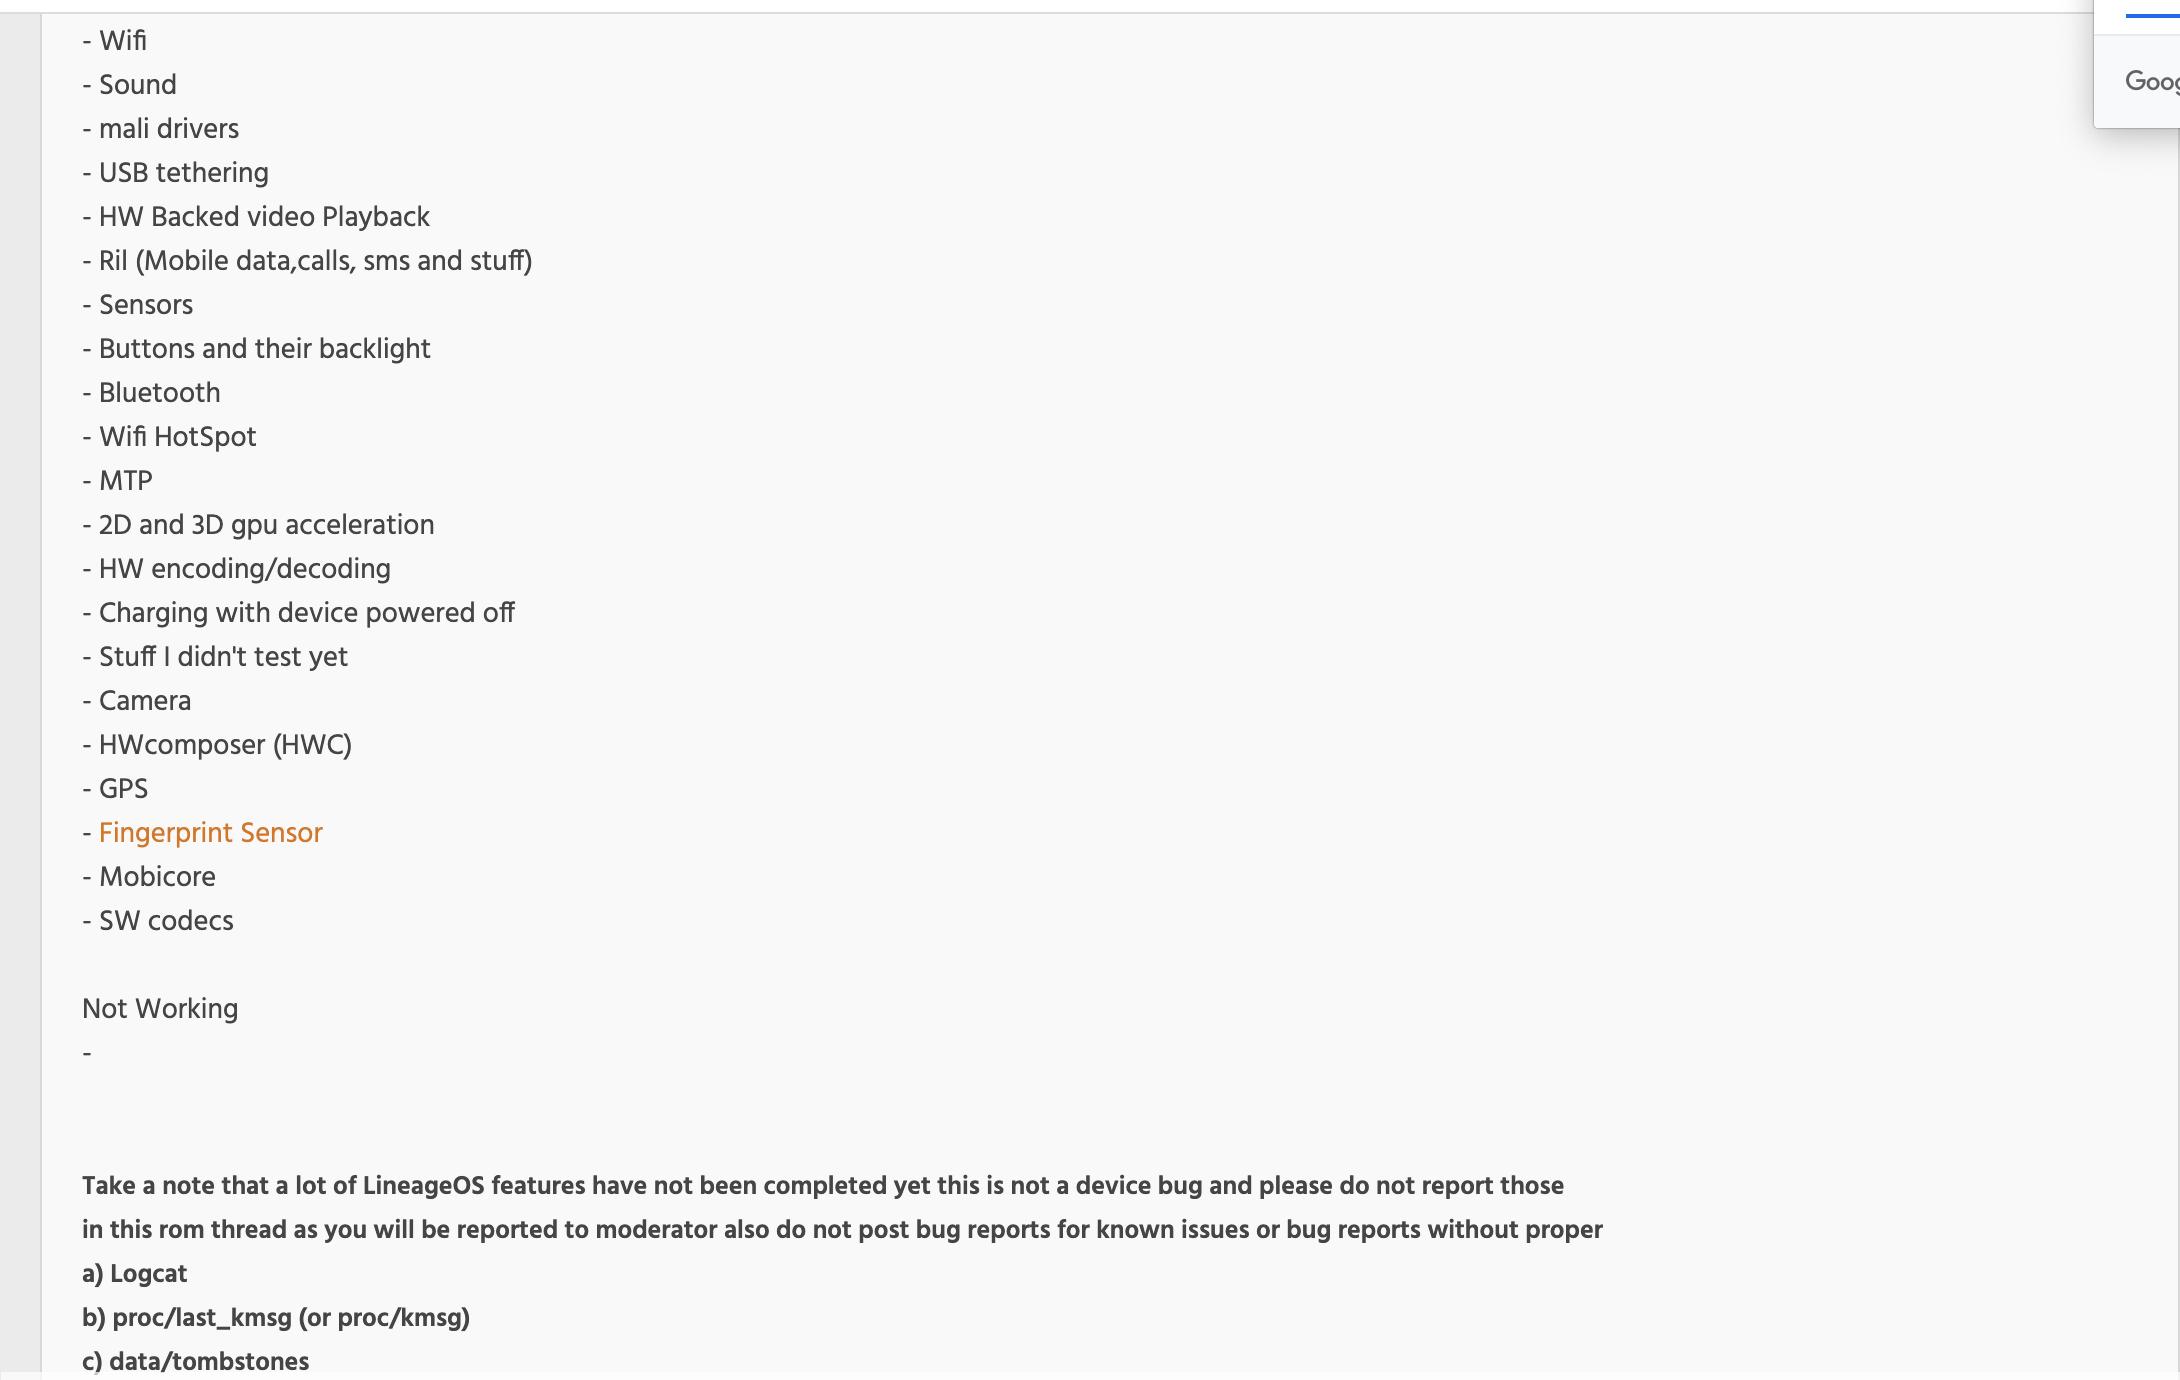Click the 'Not Working' heading

click(160, 1009)
